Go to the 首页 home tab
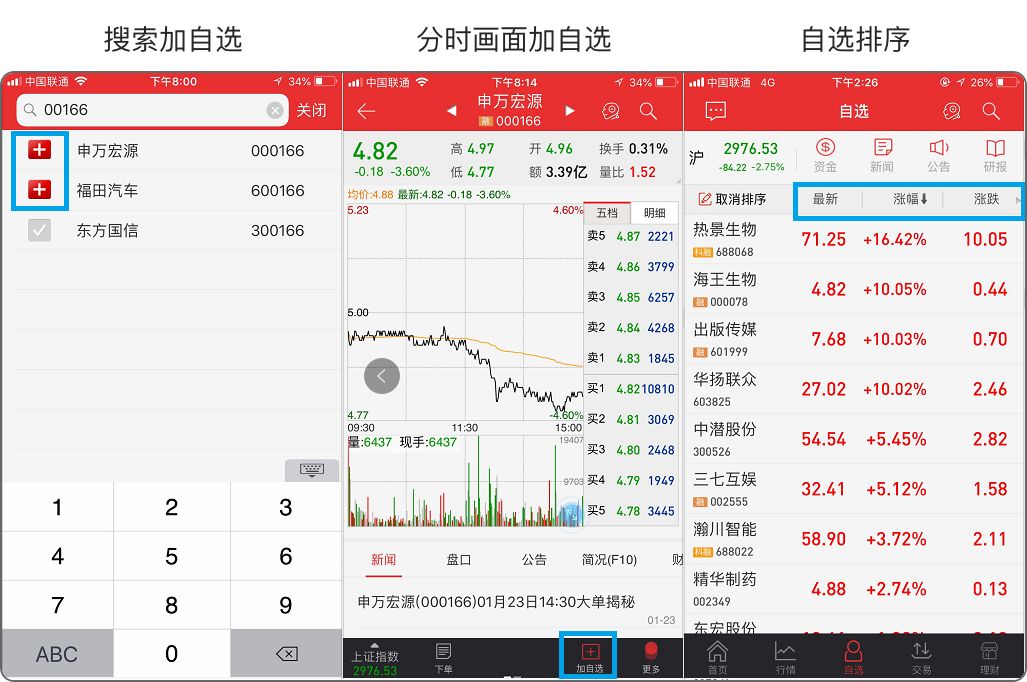Image resolution: width=1027 pixels, height=682 pixels. click(718, 657)
